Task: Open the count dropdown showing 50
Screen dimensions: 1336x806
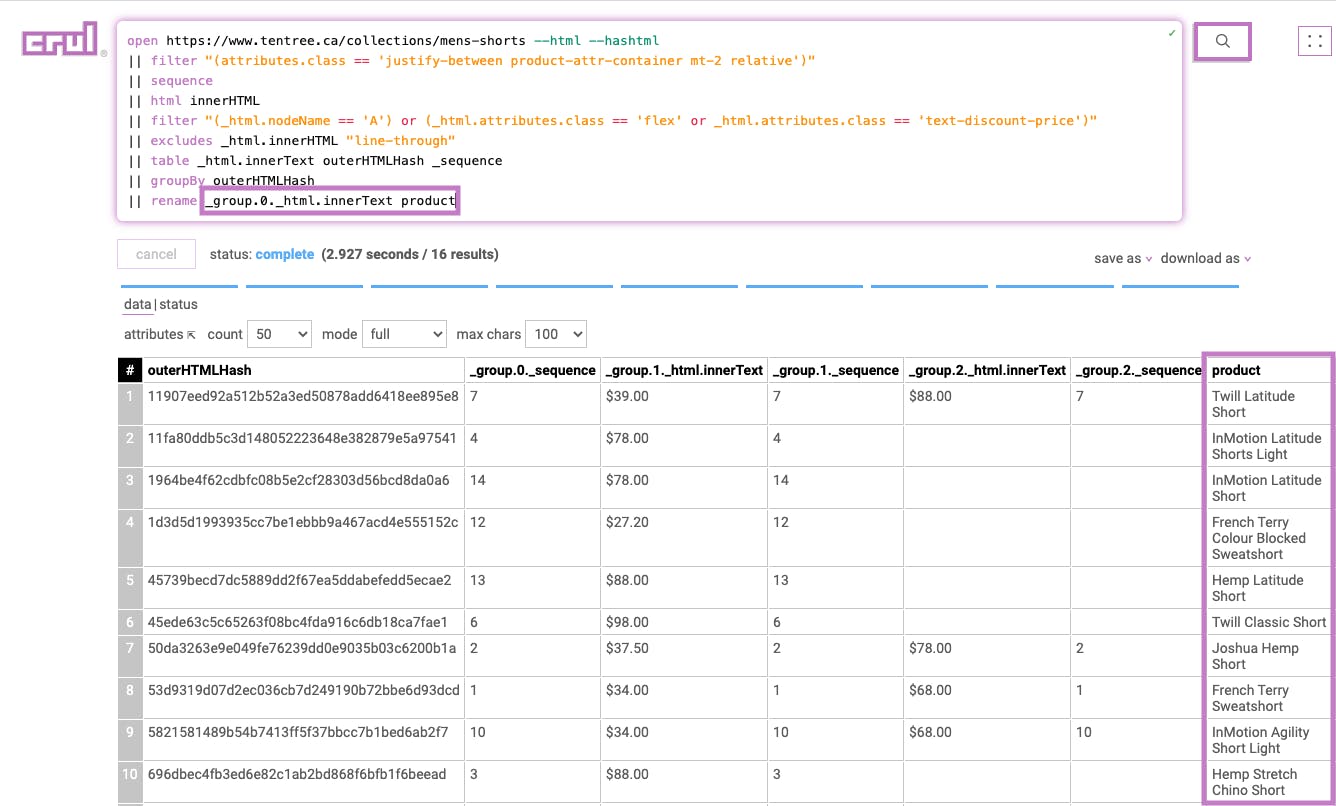Action: [281, 334]
